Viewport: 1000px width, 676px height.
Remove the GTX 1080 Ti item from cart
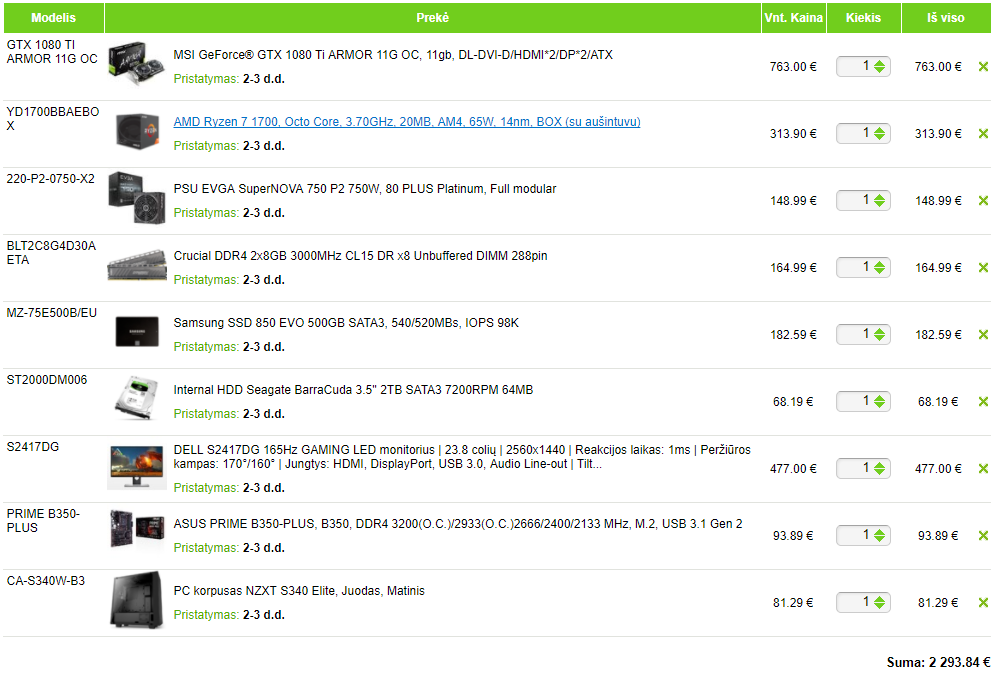pos(983,66)
